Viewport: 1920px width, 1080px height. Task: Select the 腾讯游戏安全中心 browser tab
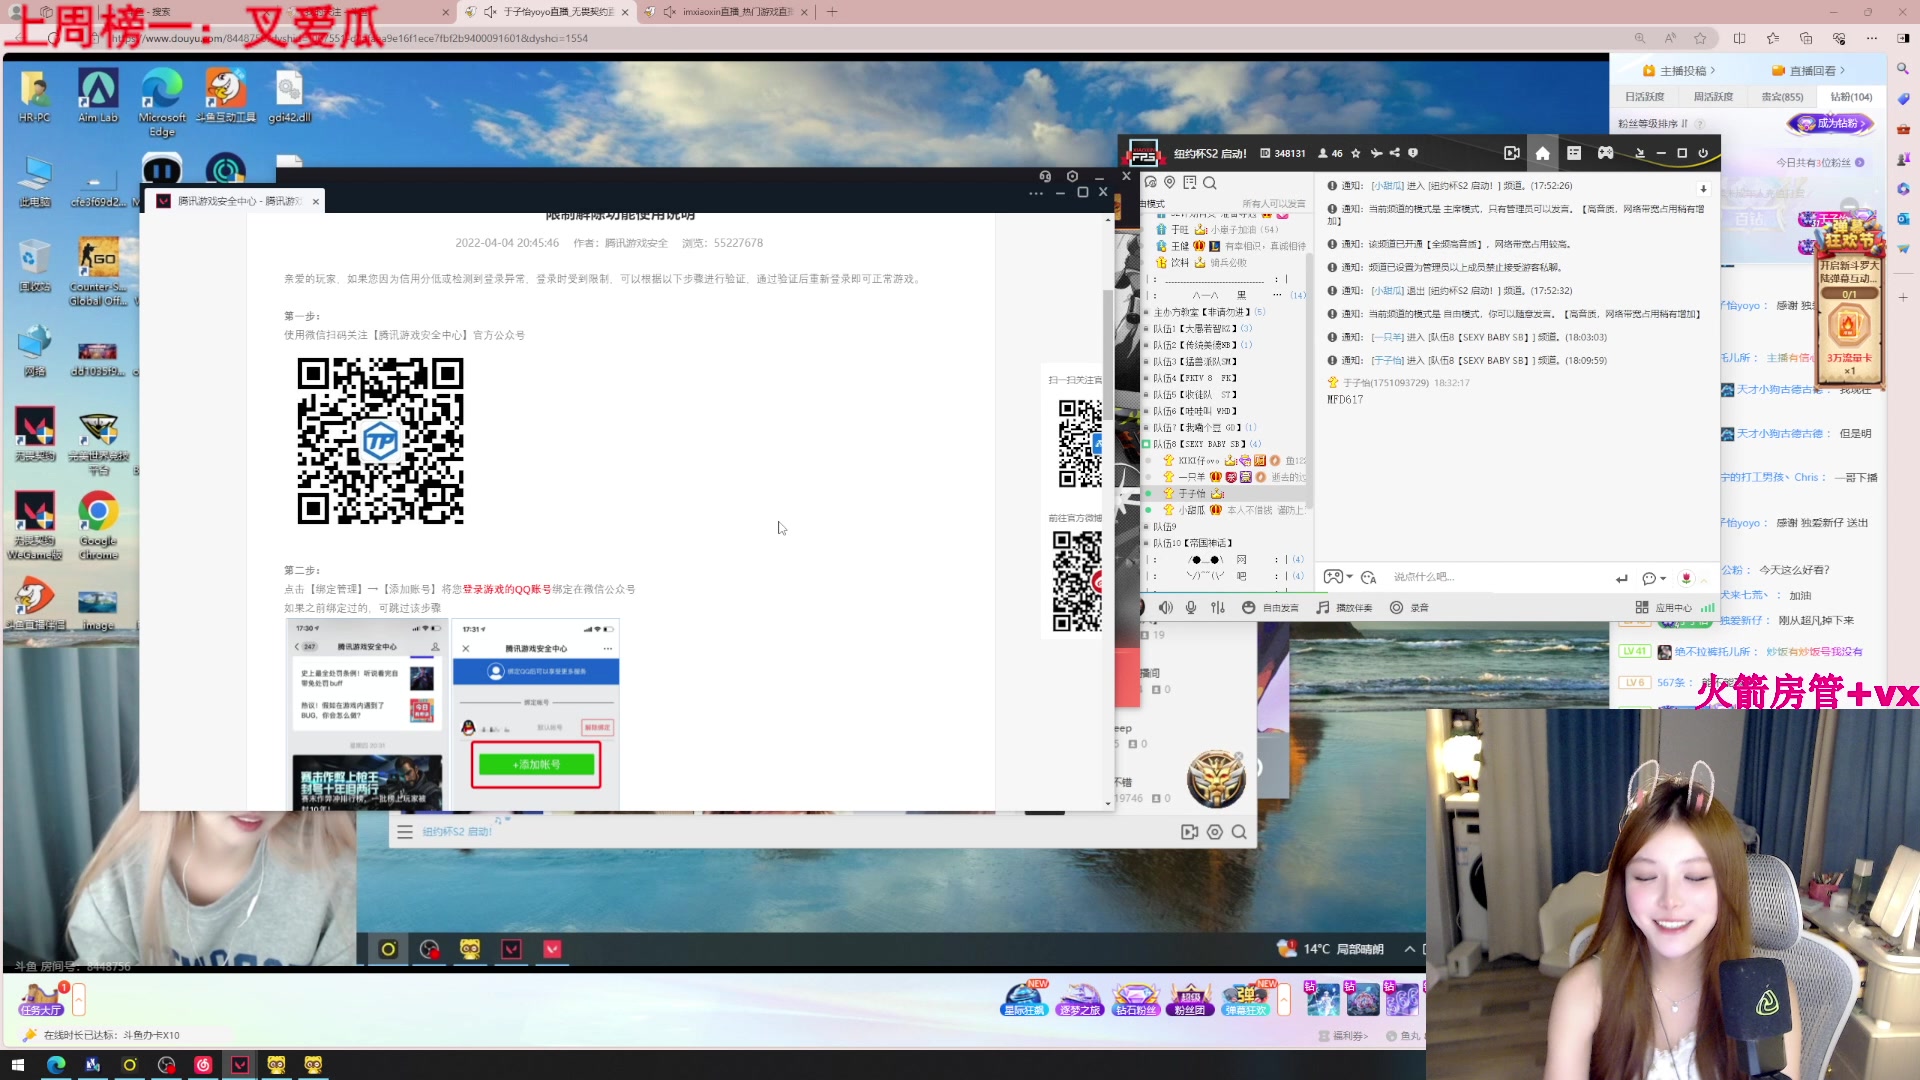pyautogui.click(x=233, y=201)
